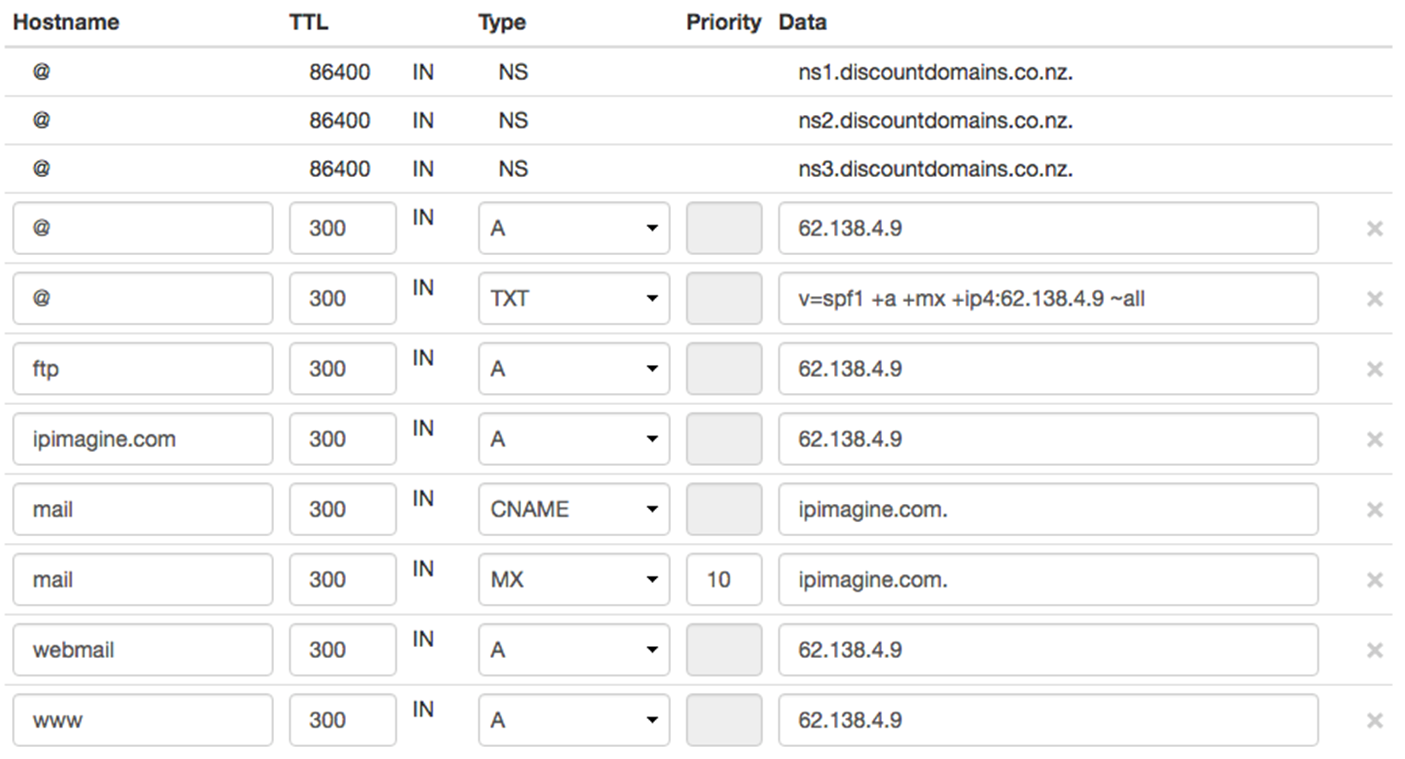Open the Type dropdown for www record
1405x759 pixels.
(573, 720)
